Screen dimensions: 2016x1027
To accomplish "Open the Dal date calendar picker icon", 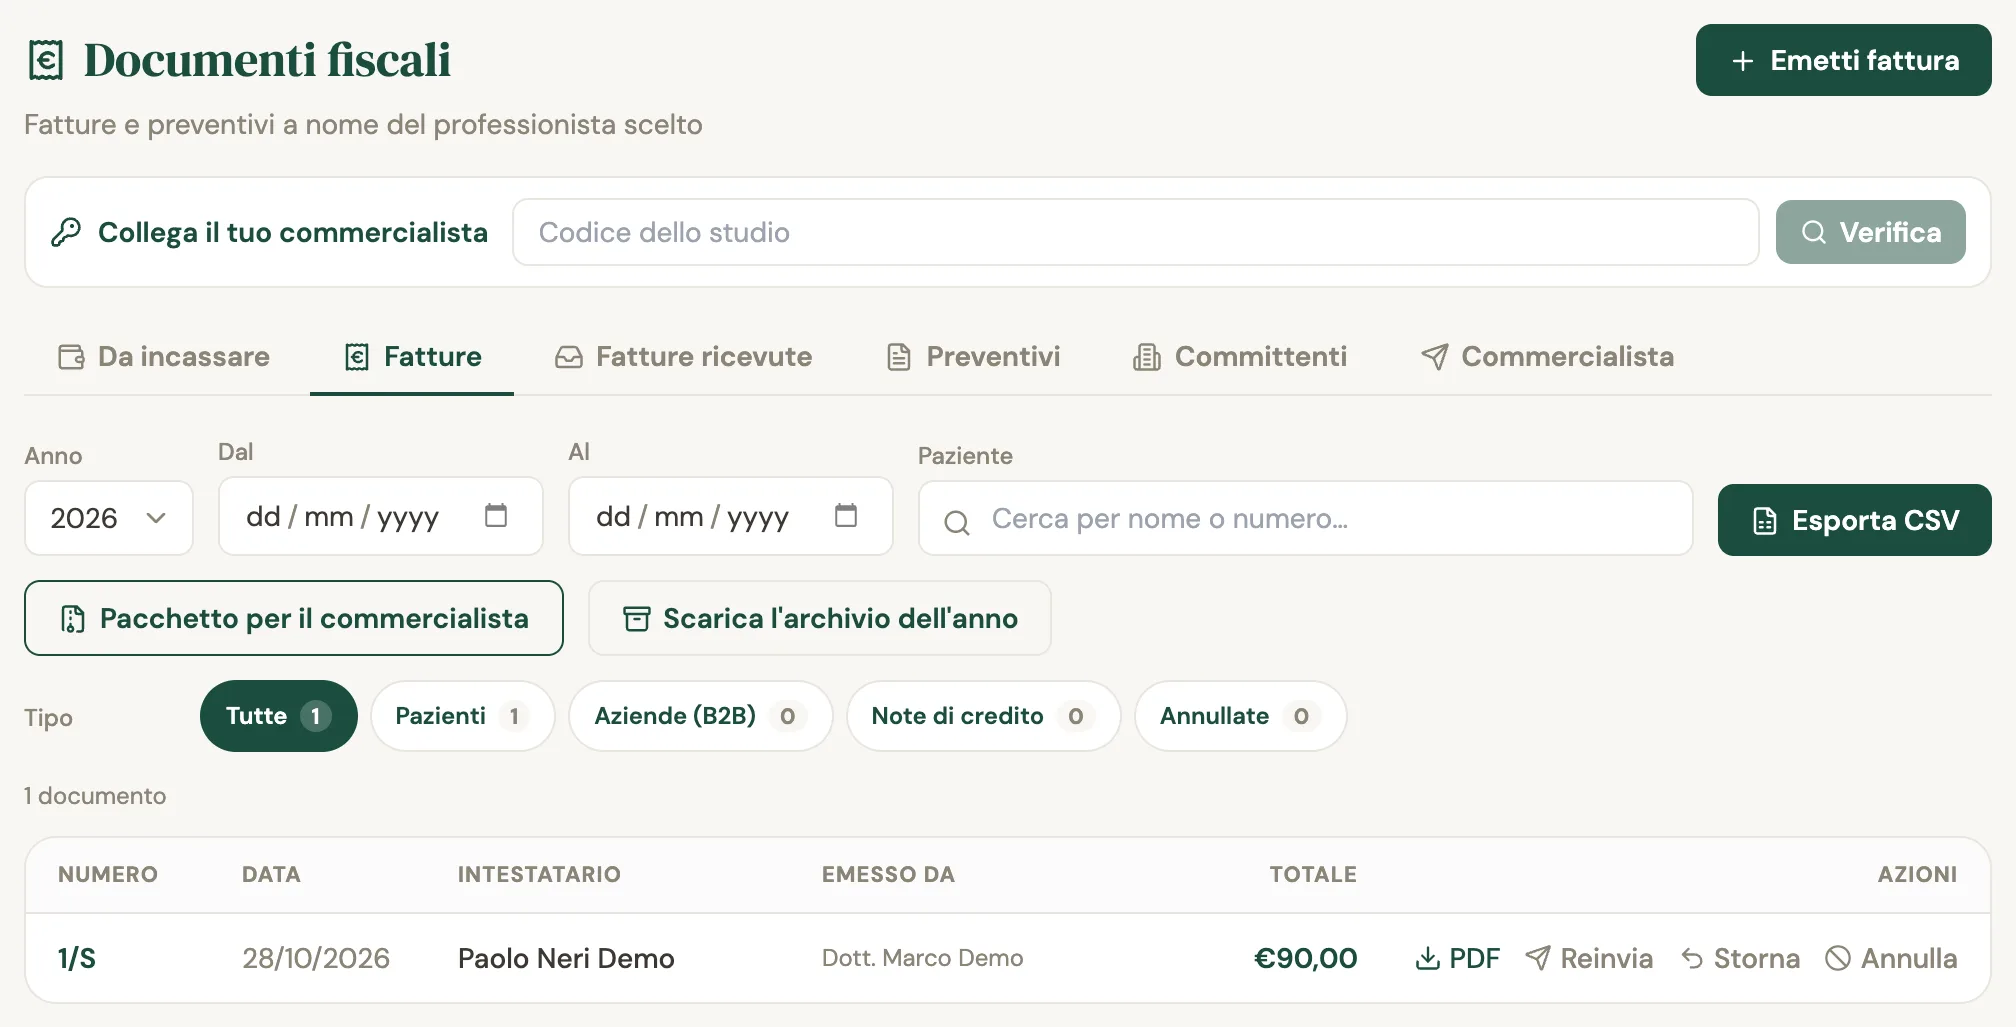I will 496,516.
